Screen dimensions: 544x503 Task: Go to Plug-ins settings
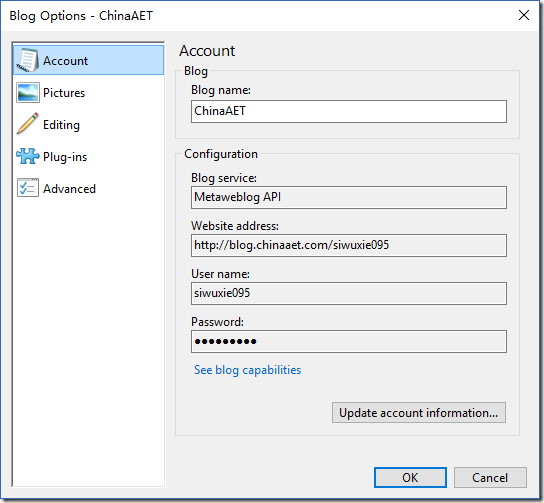[x=88, y=156]
